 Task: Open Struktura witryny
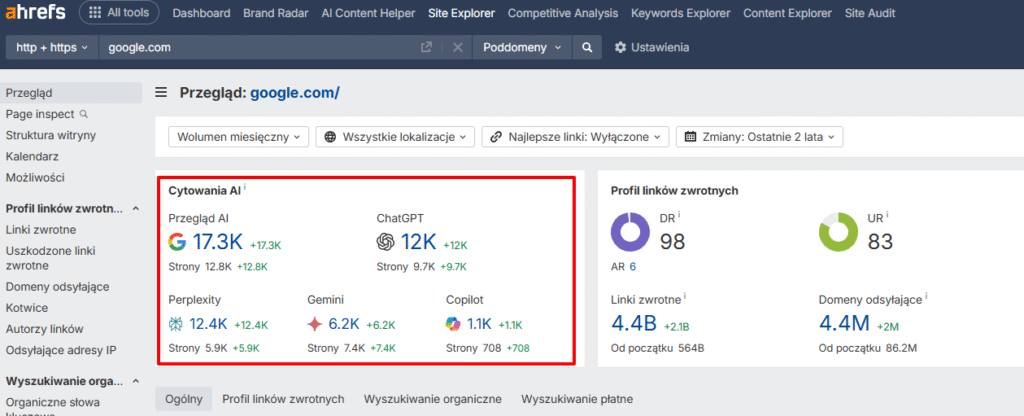51,135
